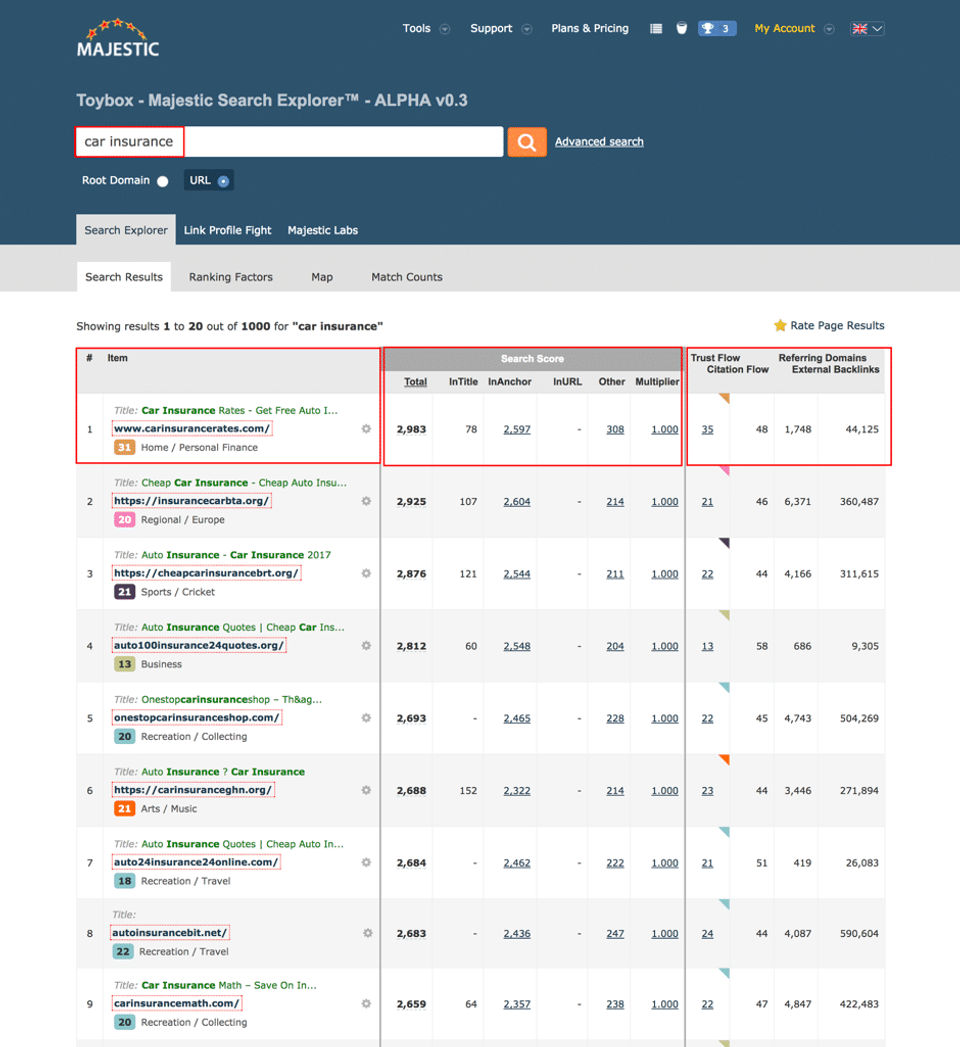Click the bucket icon in the header

(x=682, y=28)
